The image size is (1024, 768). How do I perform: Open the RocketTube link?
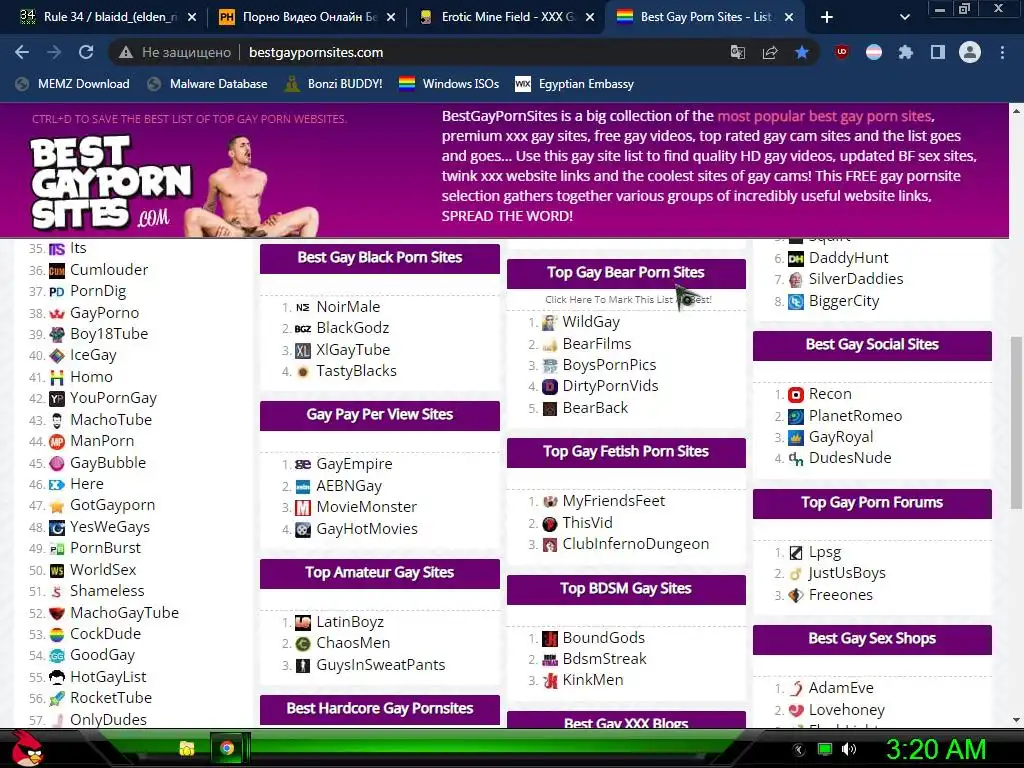[110, 697]
